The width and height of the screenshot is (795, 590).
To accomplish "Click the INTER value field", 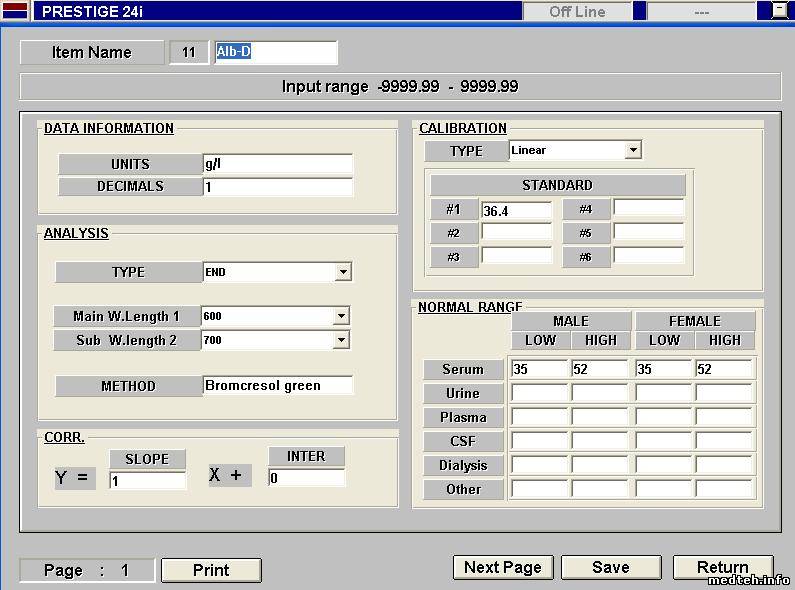I will [306, 478].
